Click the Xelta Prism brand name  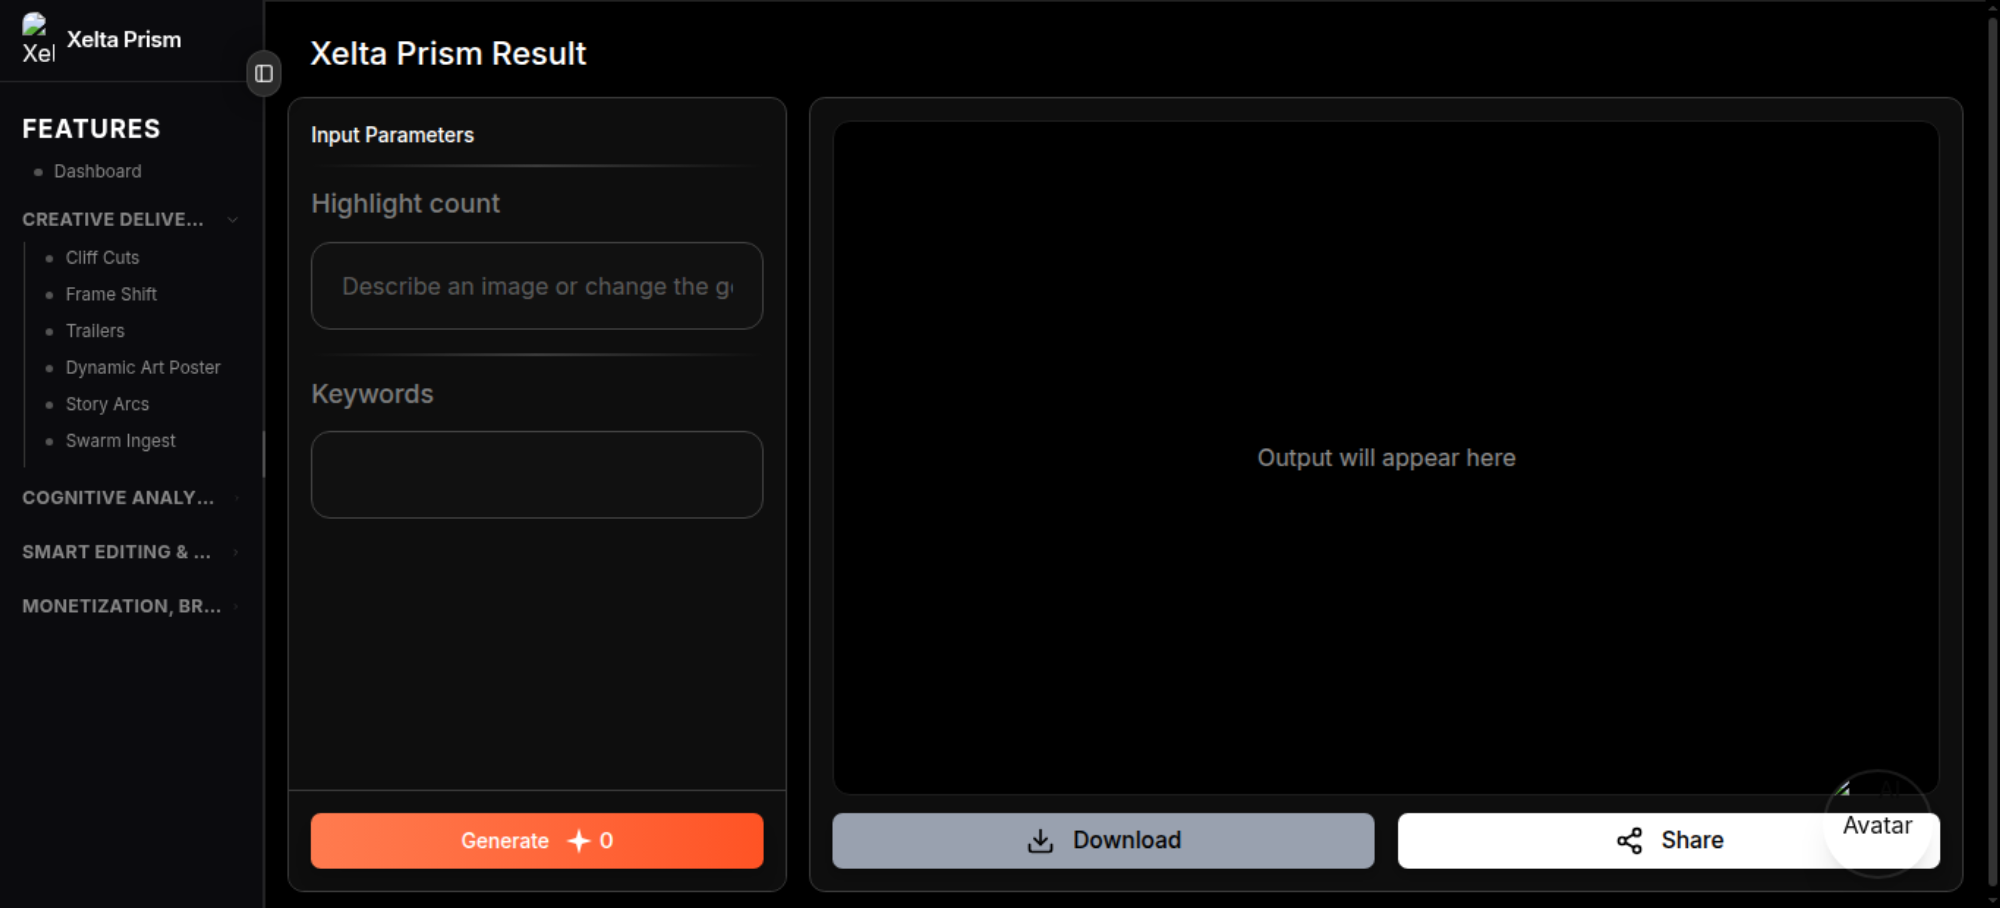(124, 39)
